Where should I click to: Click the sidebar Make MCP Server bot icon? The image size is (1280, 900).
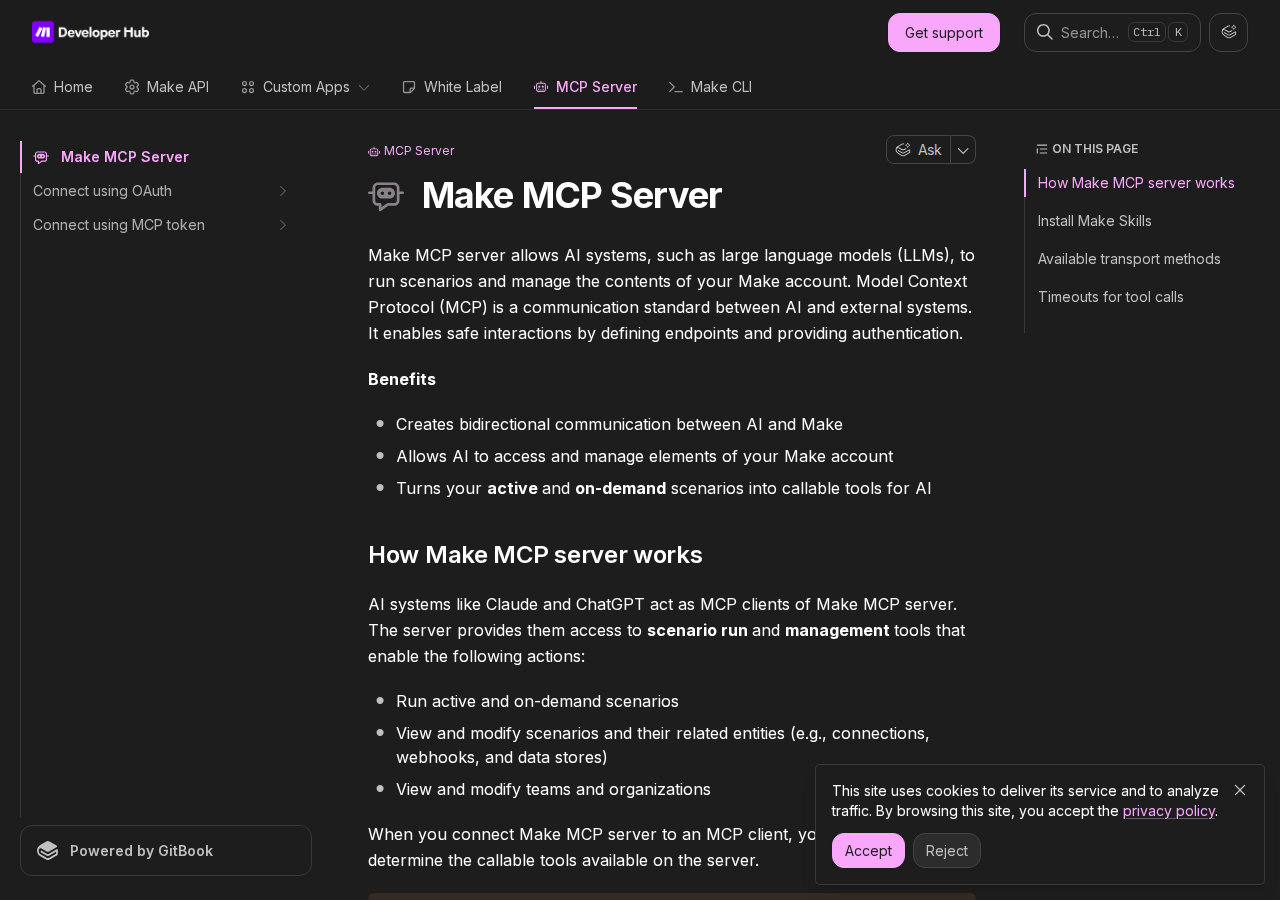point(41,157)
